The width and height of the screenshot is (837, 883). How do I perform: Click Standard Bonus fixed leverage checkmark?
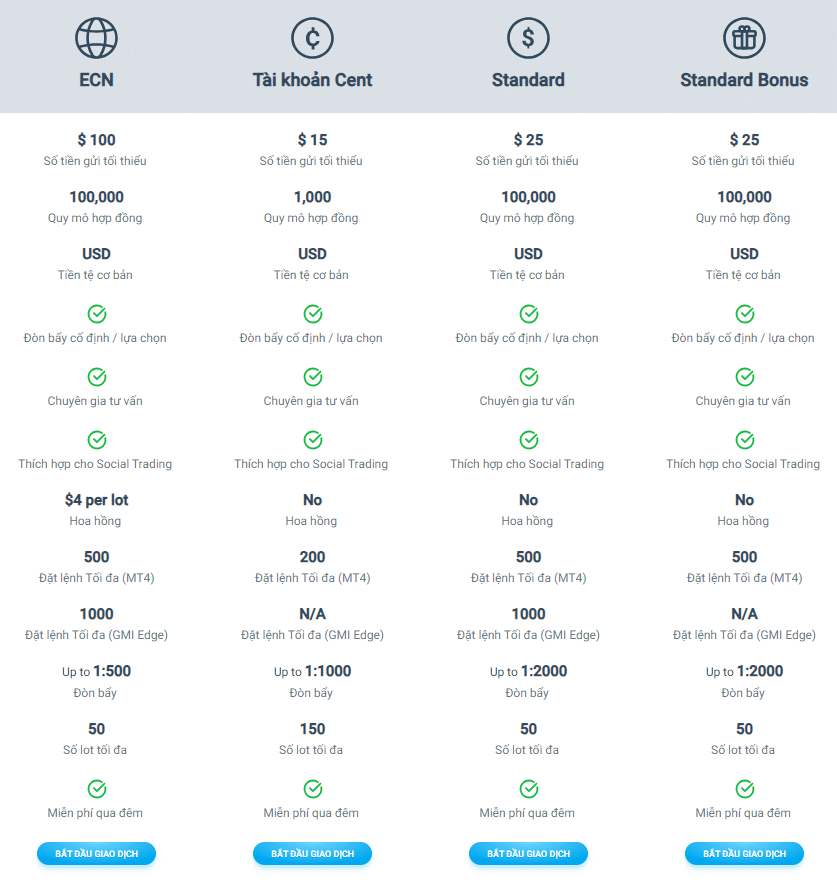pos(745,314)
